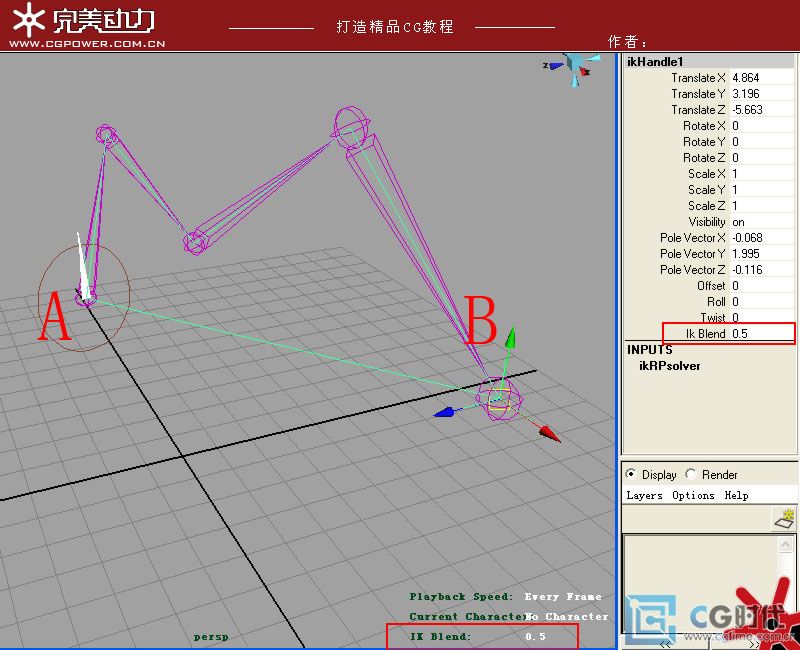
Task: Select the Ik Blend attribute label
Action: 706,334
